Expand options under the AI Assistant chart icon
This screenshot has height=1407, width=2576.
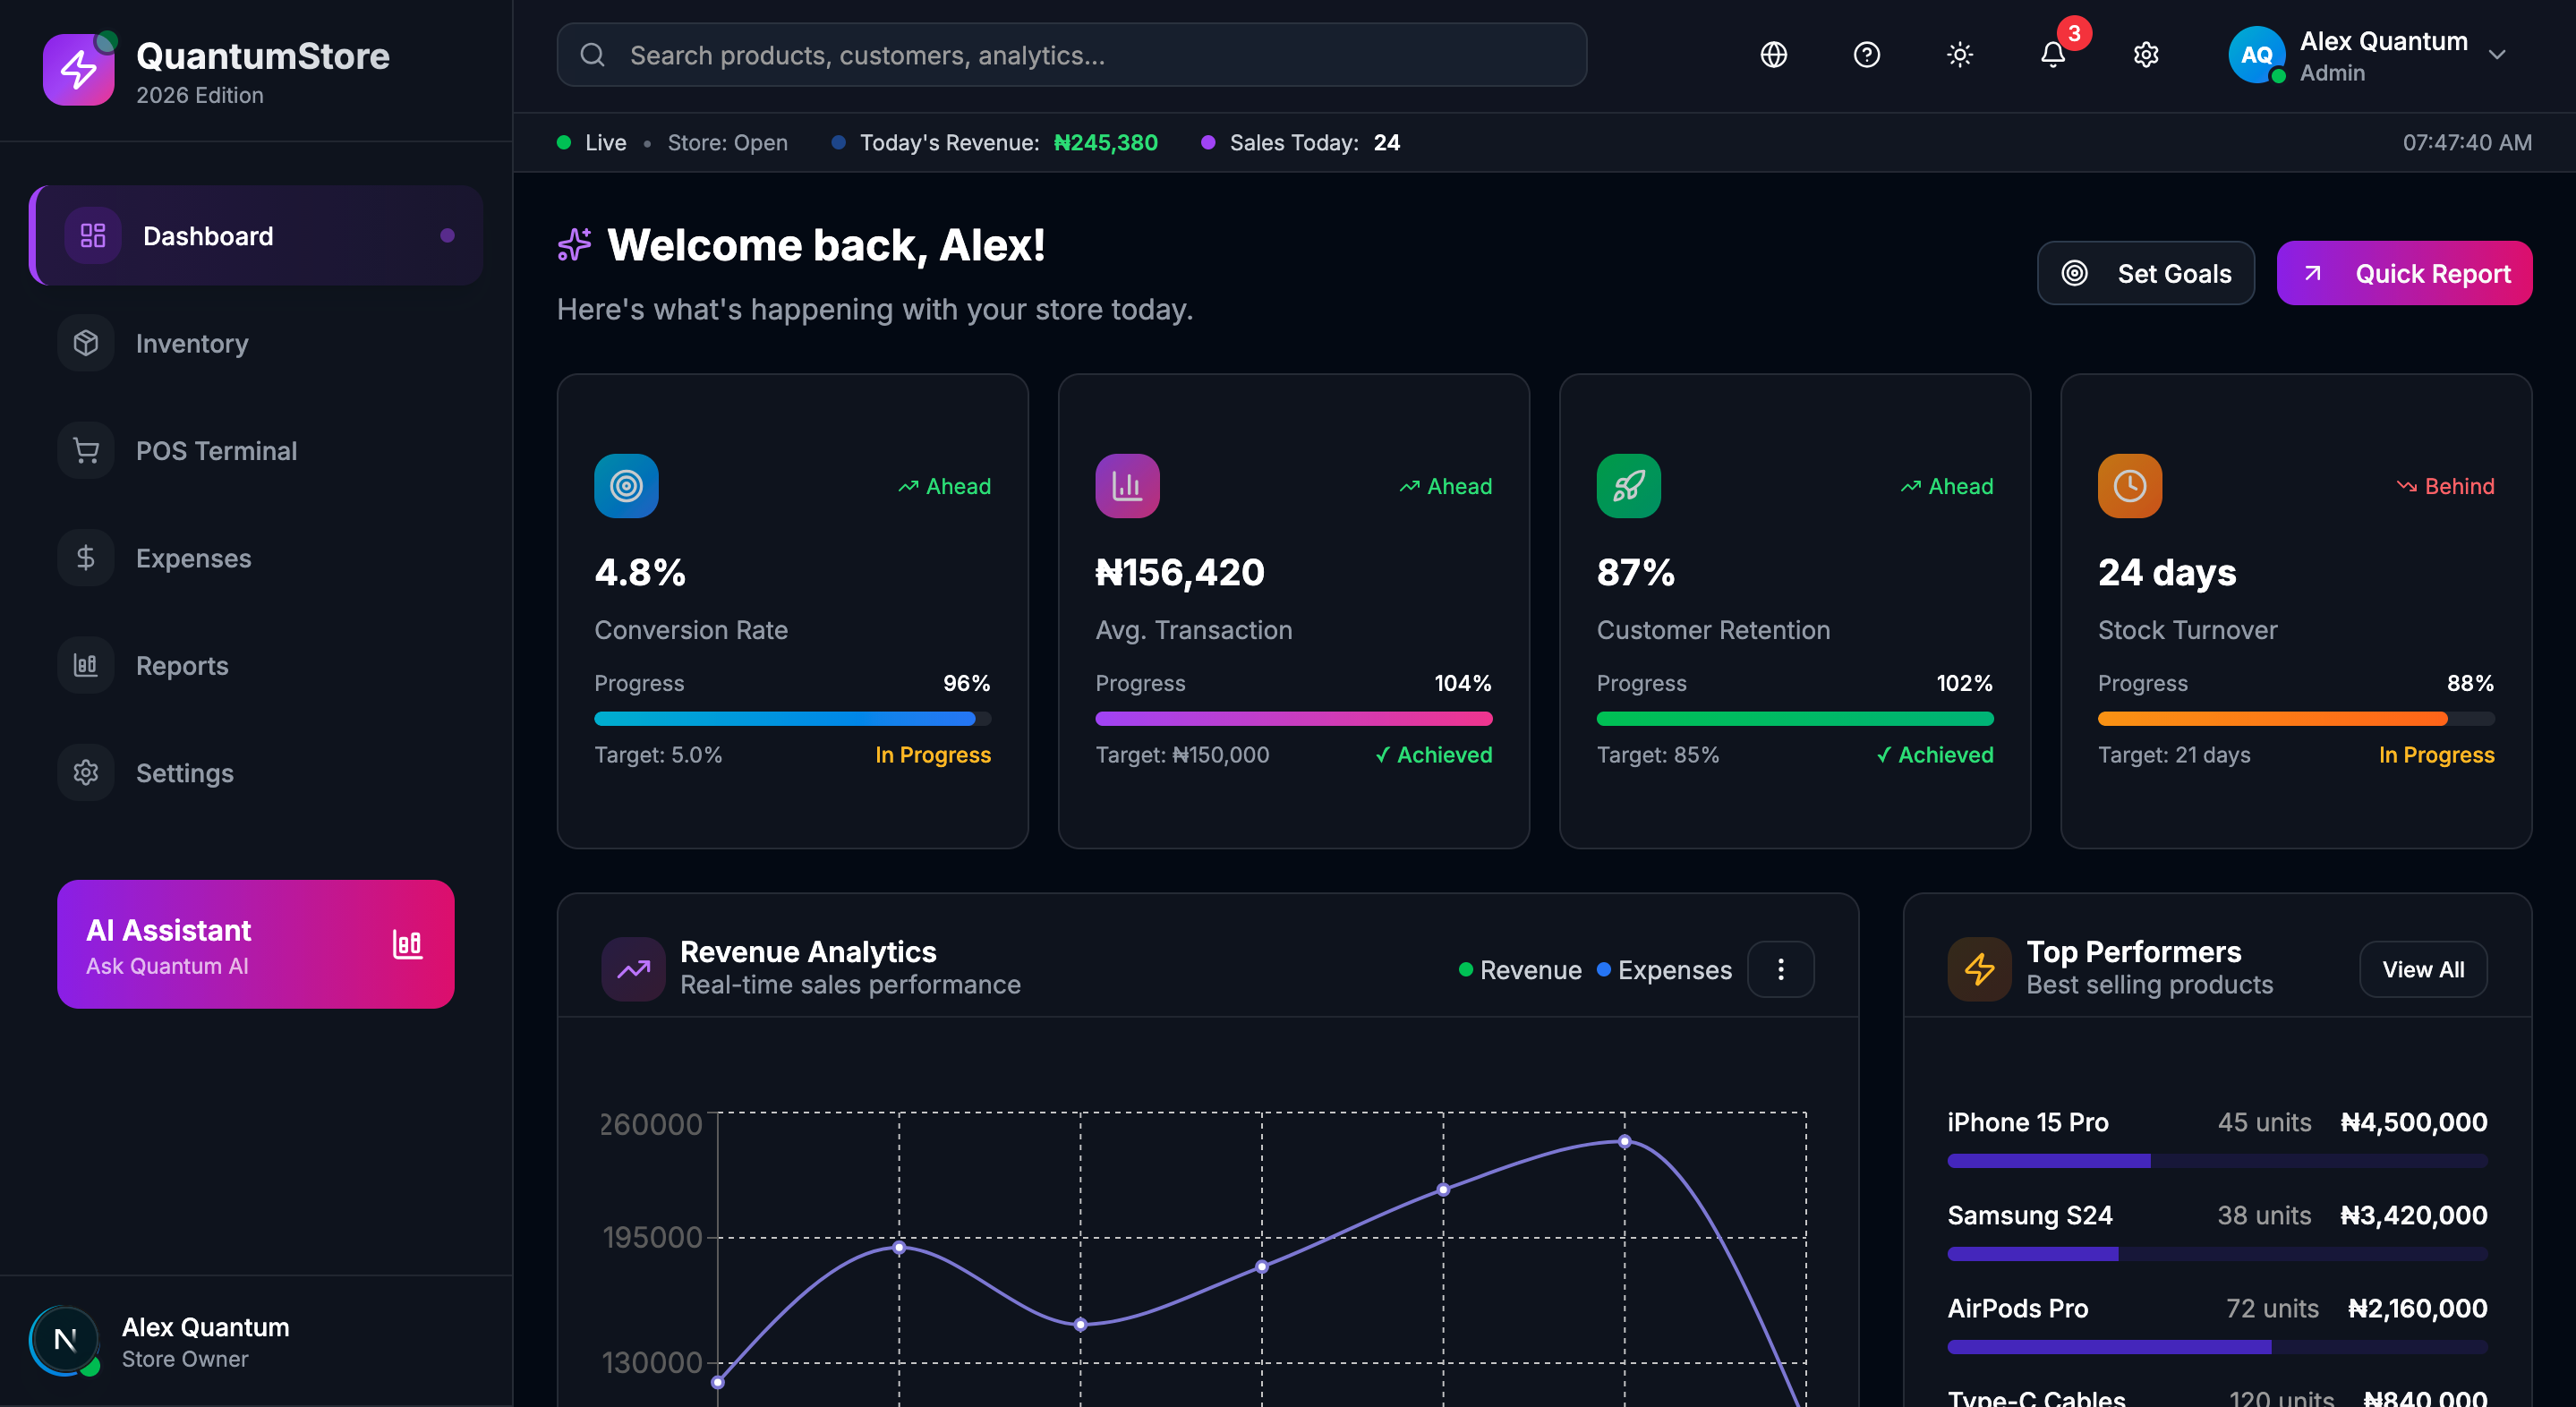pos(408,944)
